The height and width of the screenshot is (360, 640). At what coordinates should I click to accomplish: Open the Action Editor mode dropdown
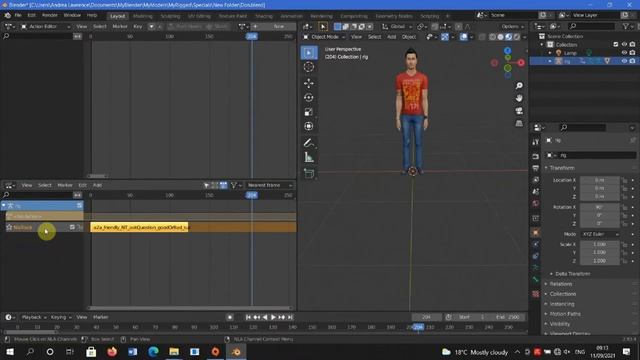point(45,27)
